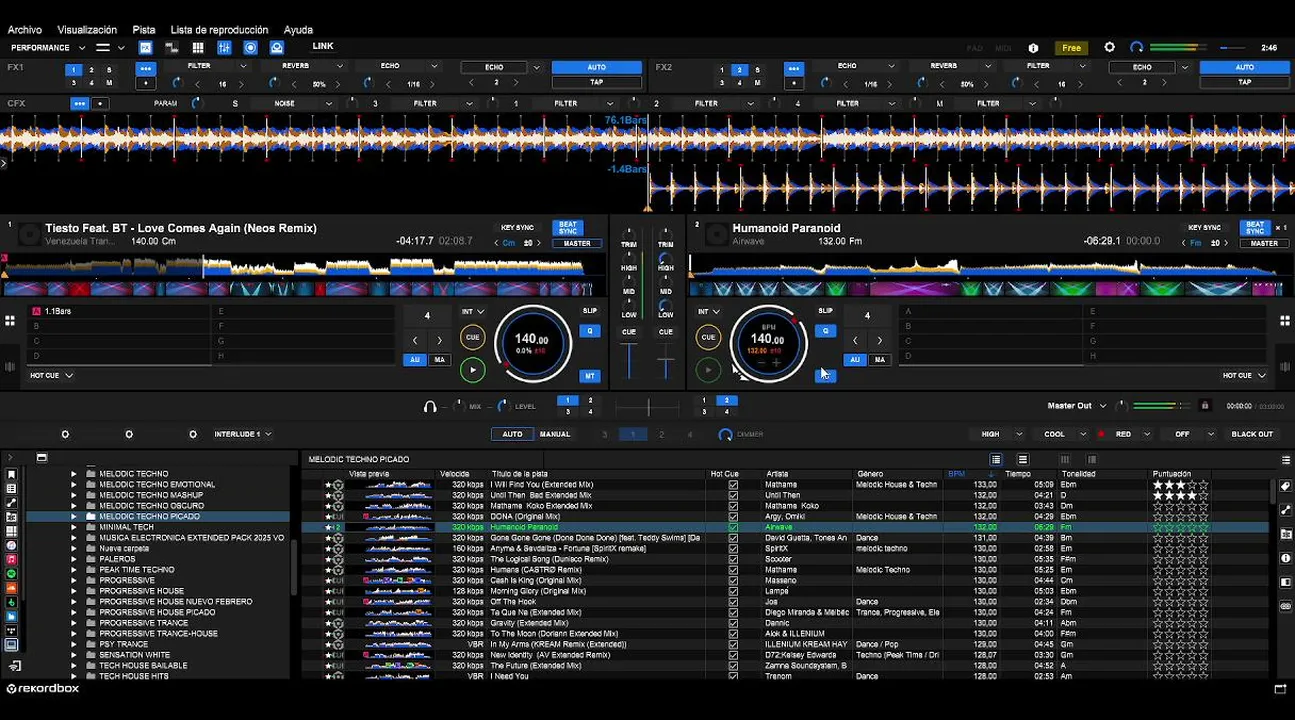Click the tag icon on right browser edge
This screenshot has height=720, width=1295.
tap(1286, 486)
